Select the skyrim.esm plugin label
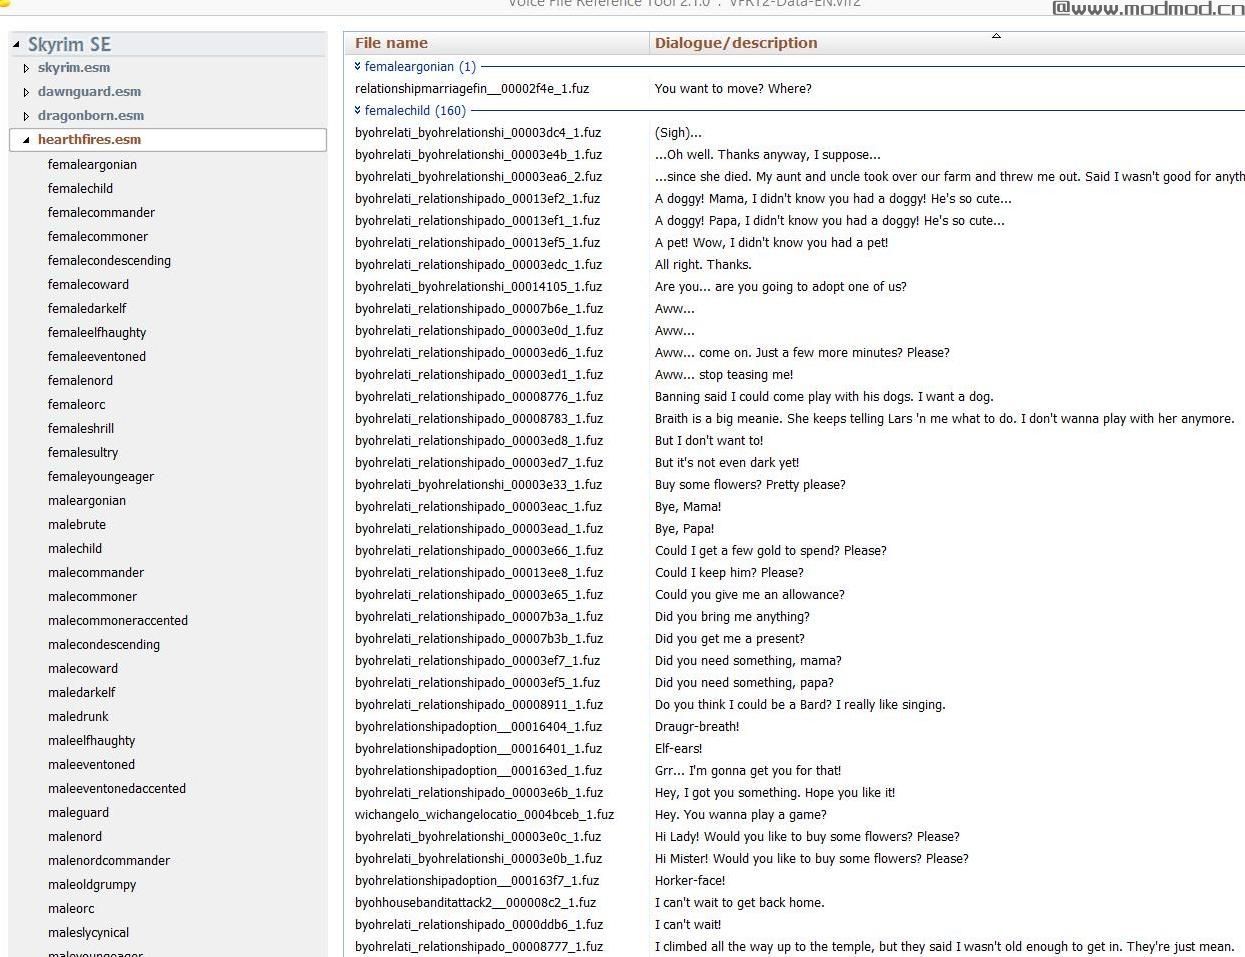This screenshot has width=1245, height=957. (x=74, y=68)
